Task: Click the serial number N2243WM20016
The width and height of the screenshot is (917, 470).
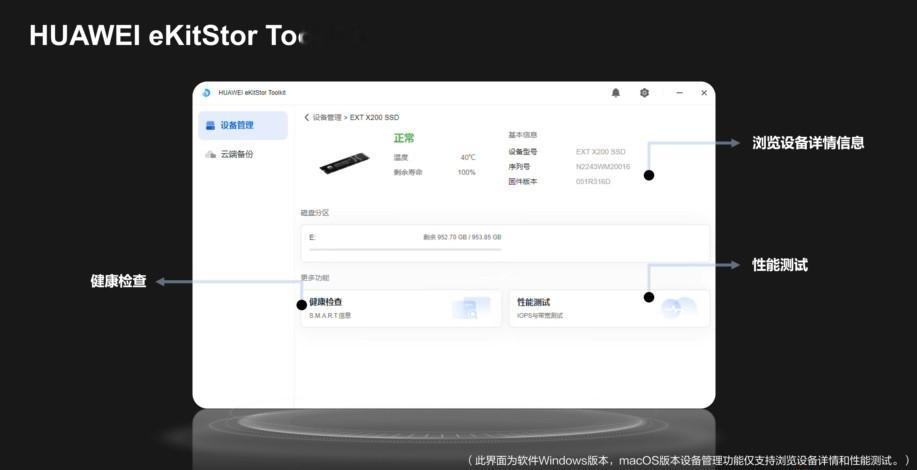Action: coord(603,167)
